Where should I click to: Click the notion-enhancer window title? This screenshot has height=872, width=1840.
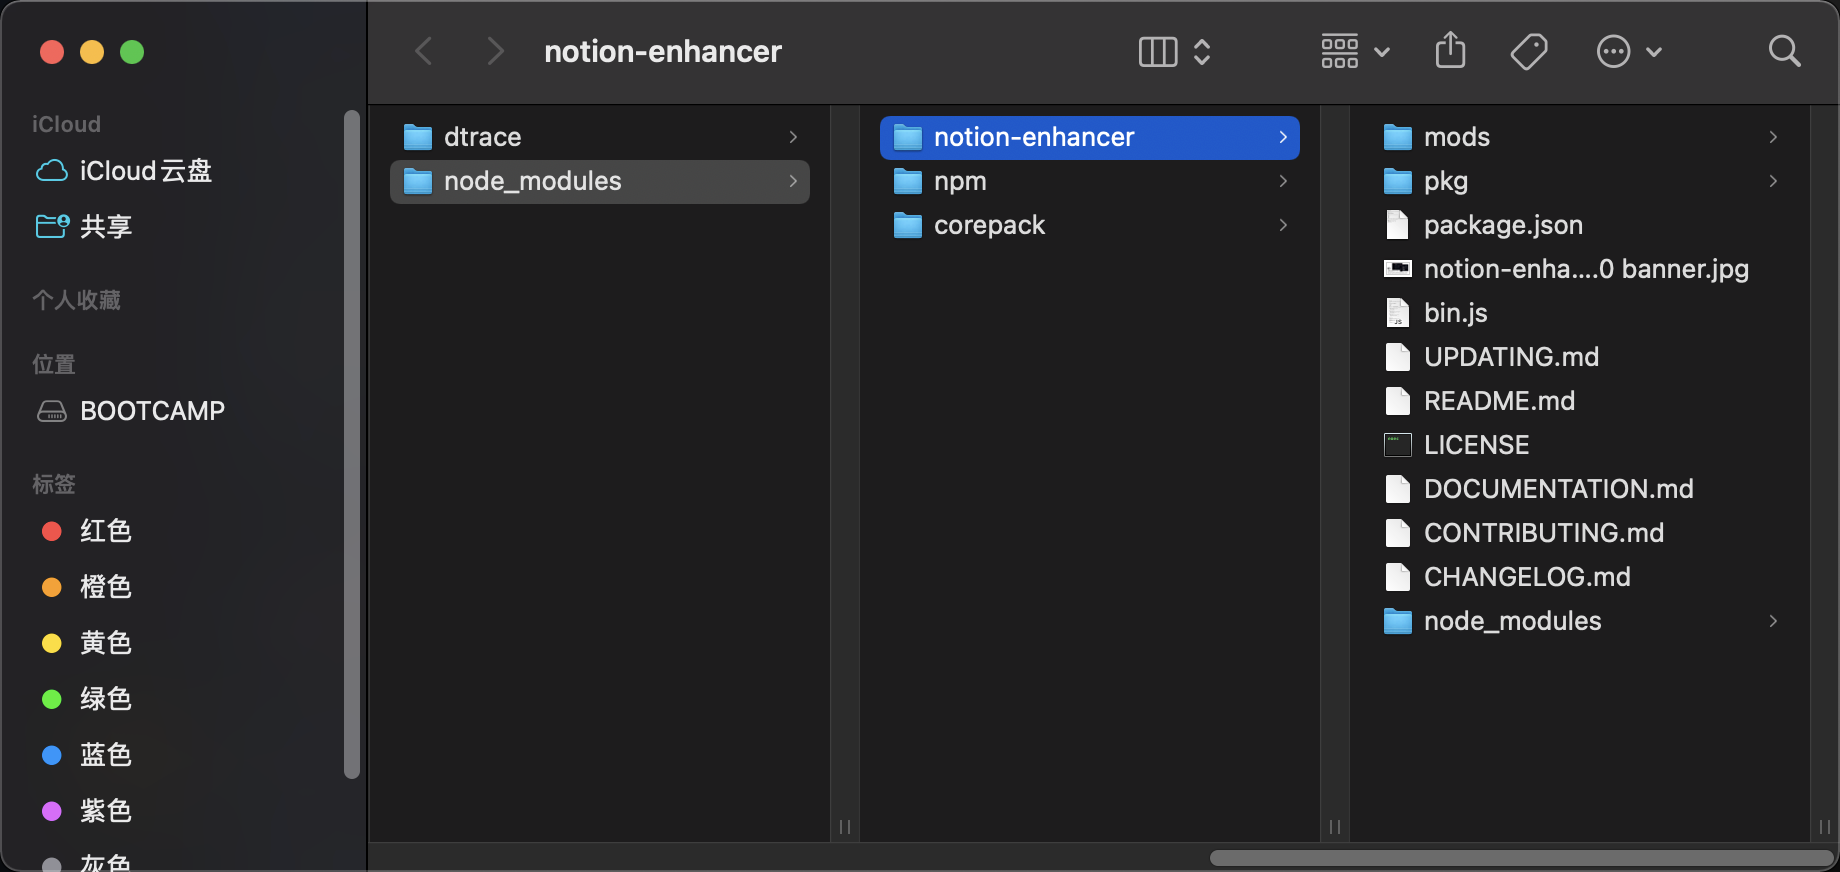(x=663, y=51)
